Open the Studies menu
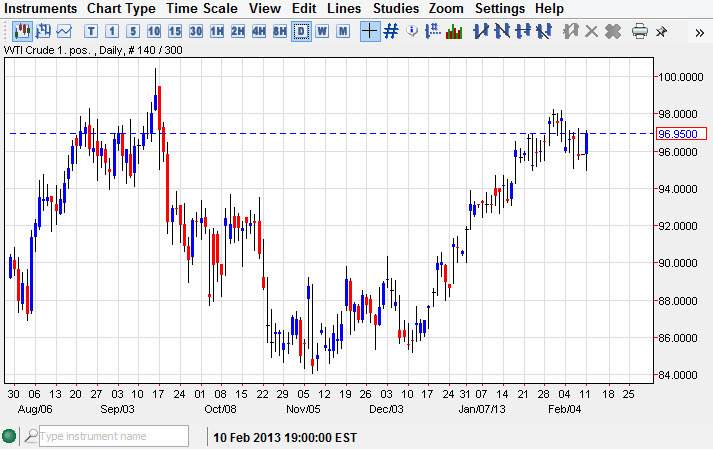Screen dimensions: 713x450 pos(396,8)
